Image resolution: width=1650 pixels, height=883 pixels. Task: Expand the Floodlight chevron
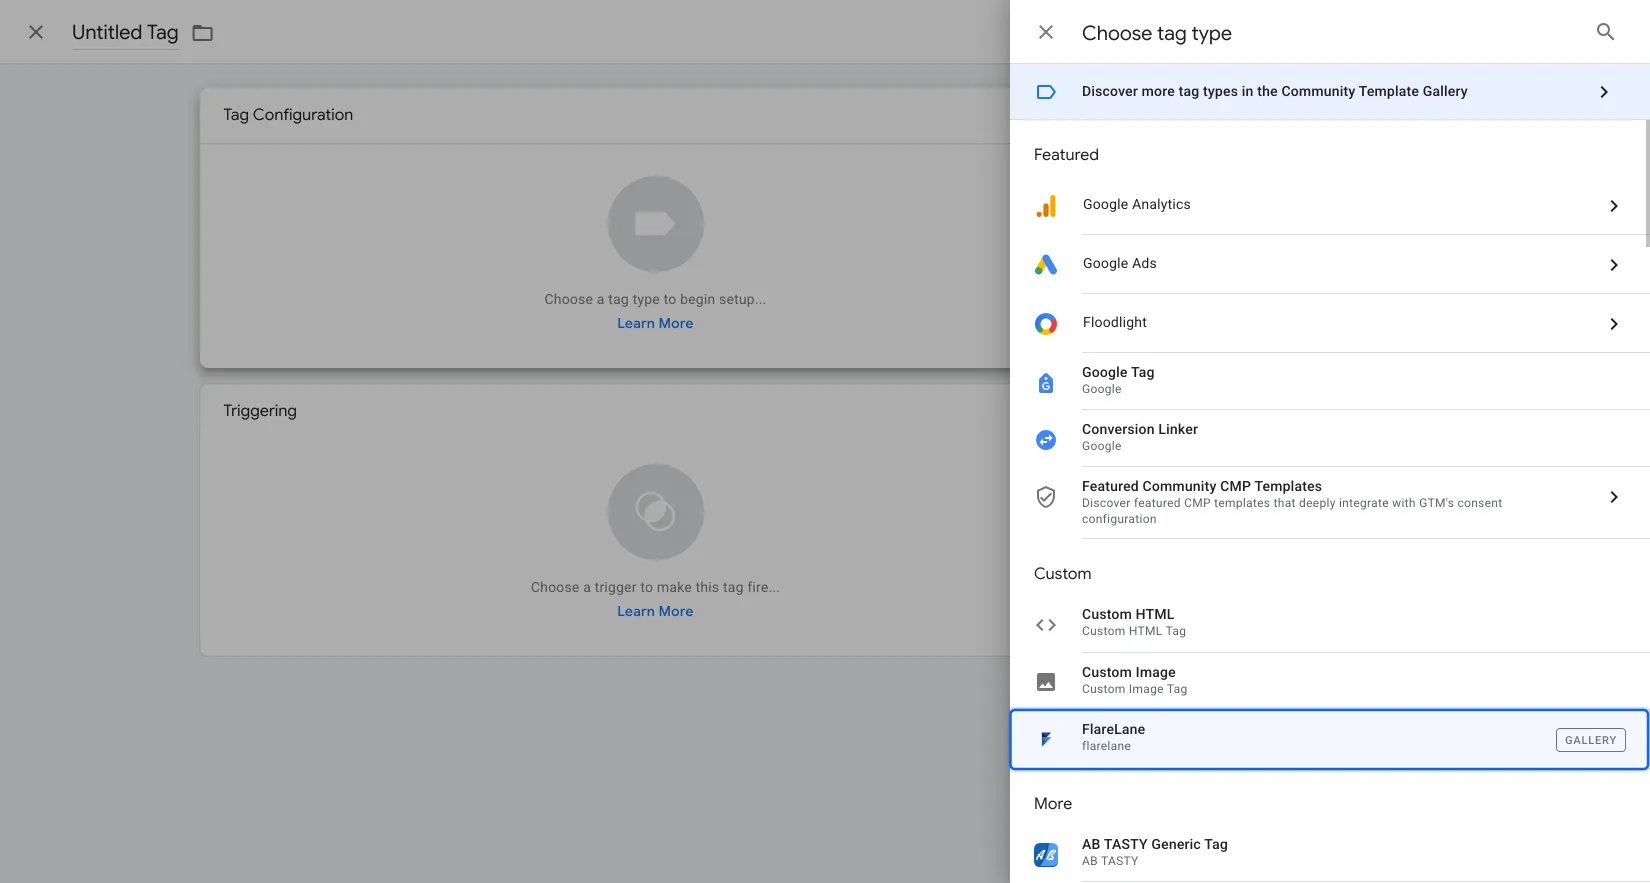[1613, 324]
